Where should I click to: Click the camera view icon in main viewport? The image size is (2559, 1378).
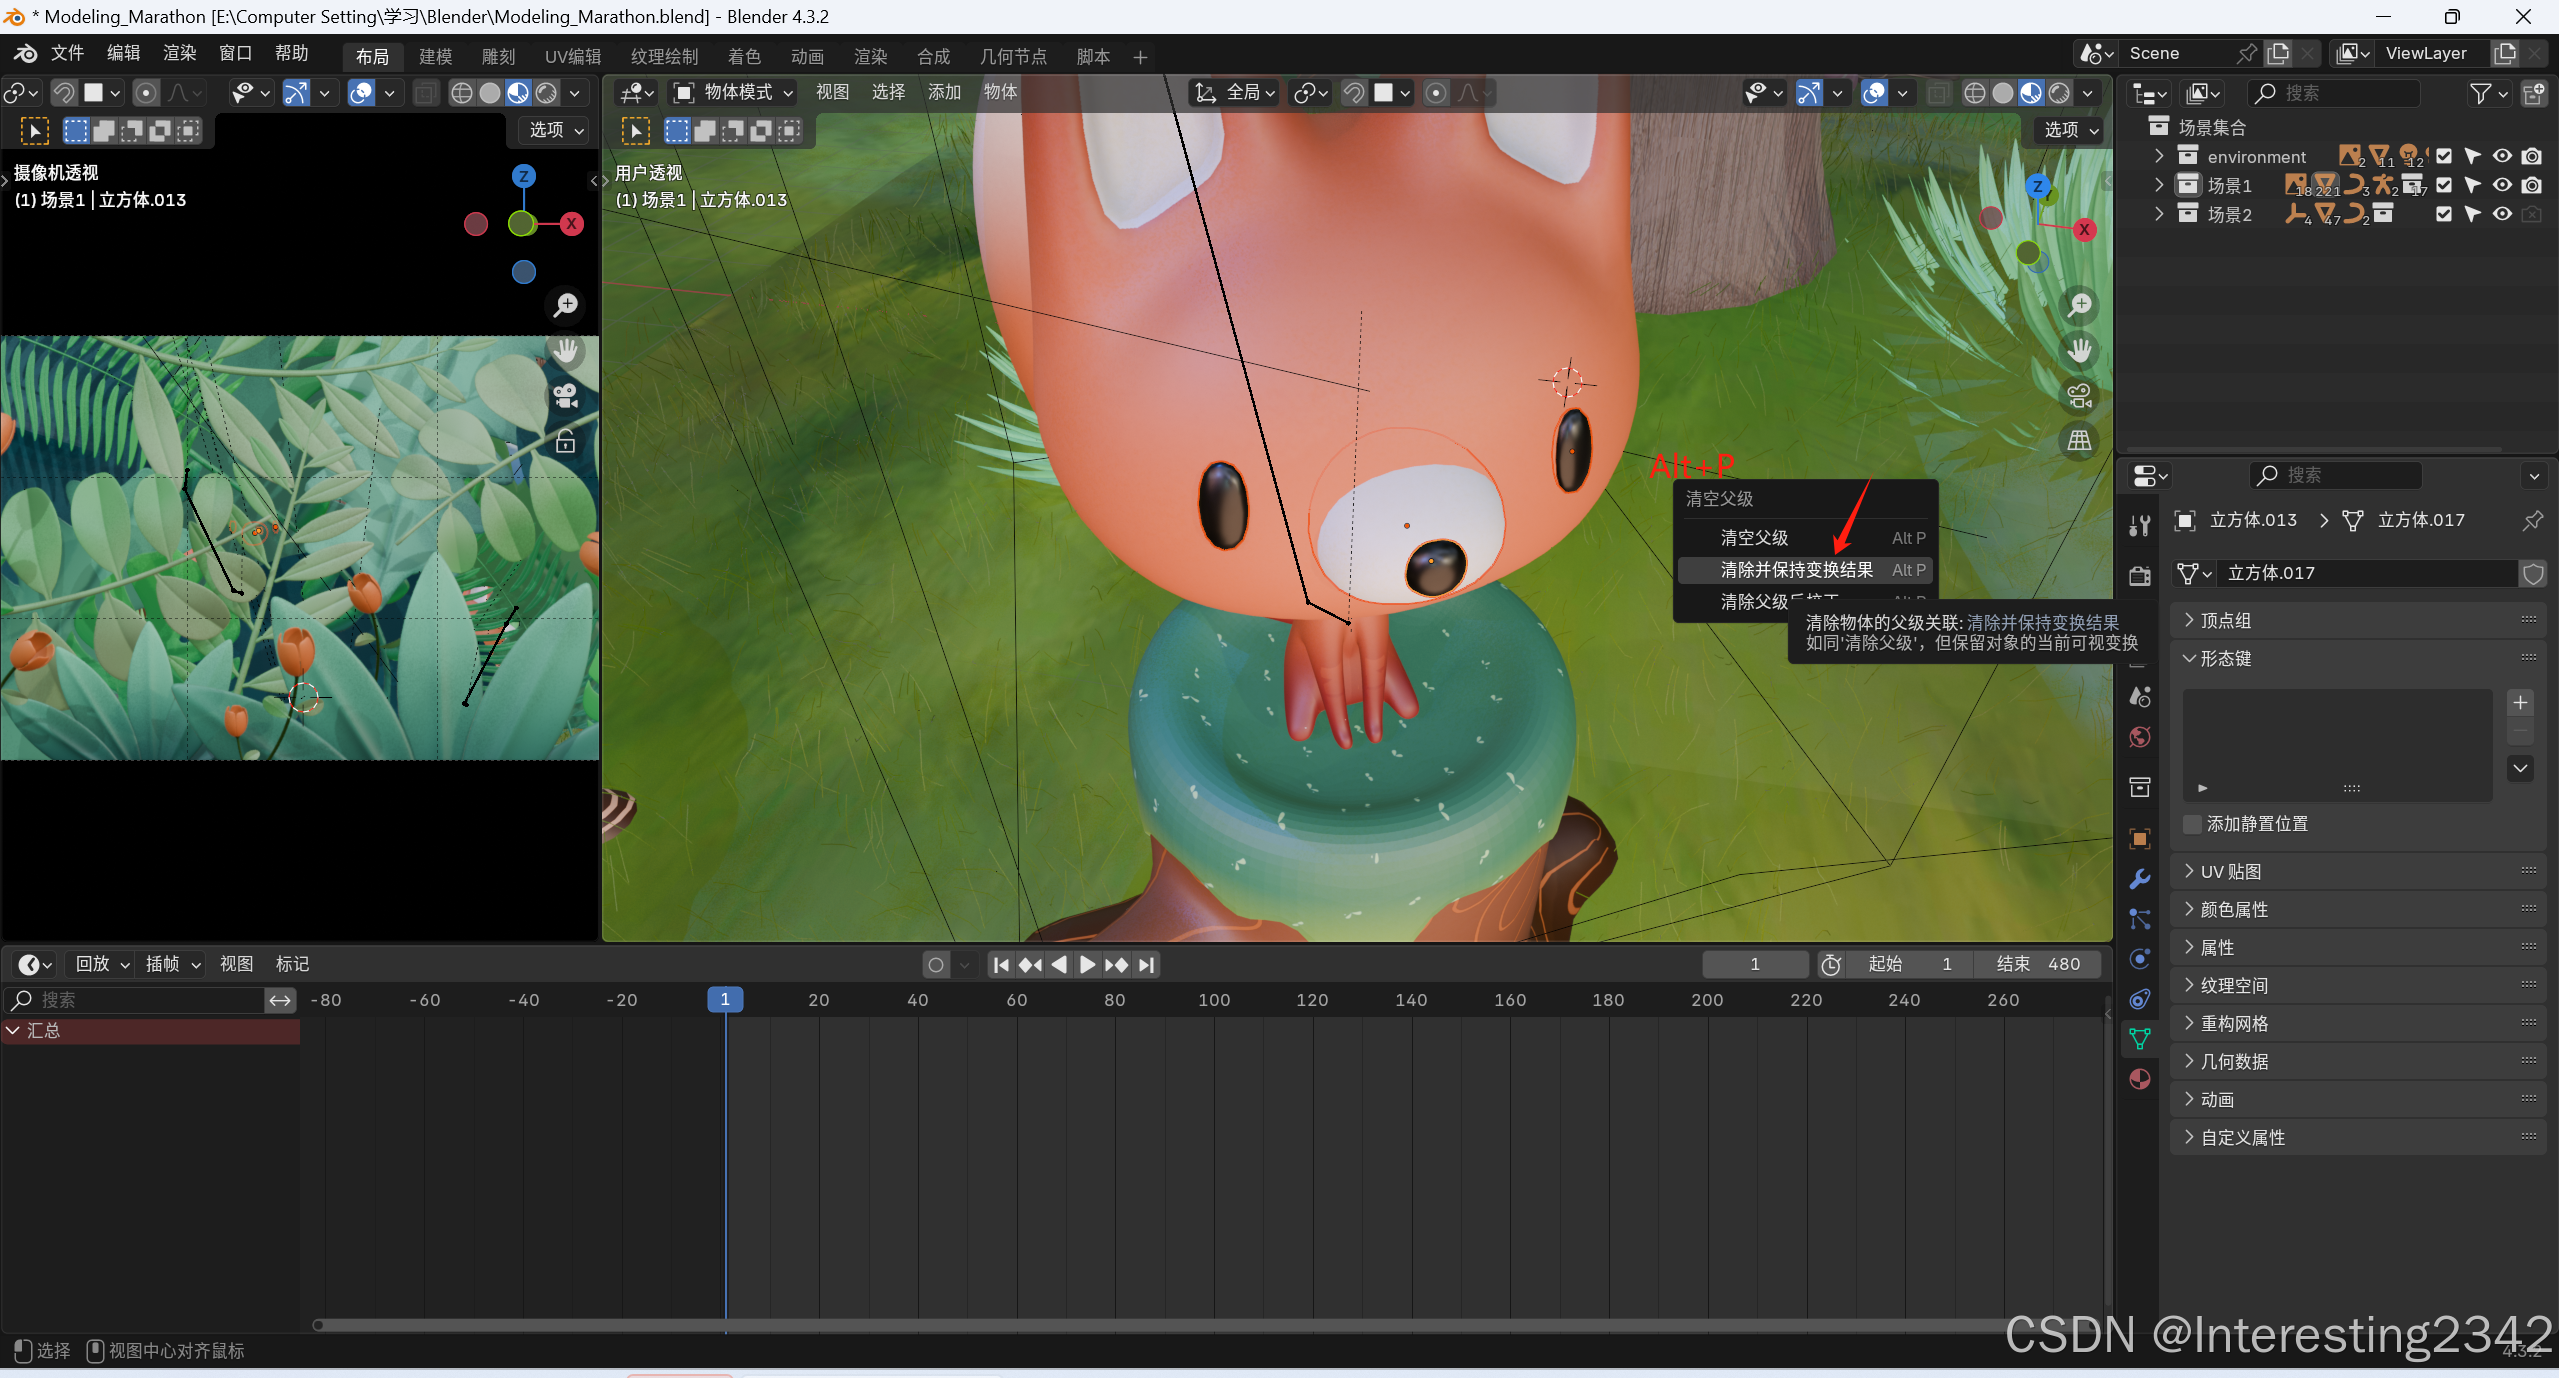2080,396
